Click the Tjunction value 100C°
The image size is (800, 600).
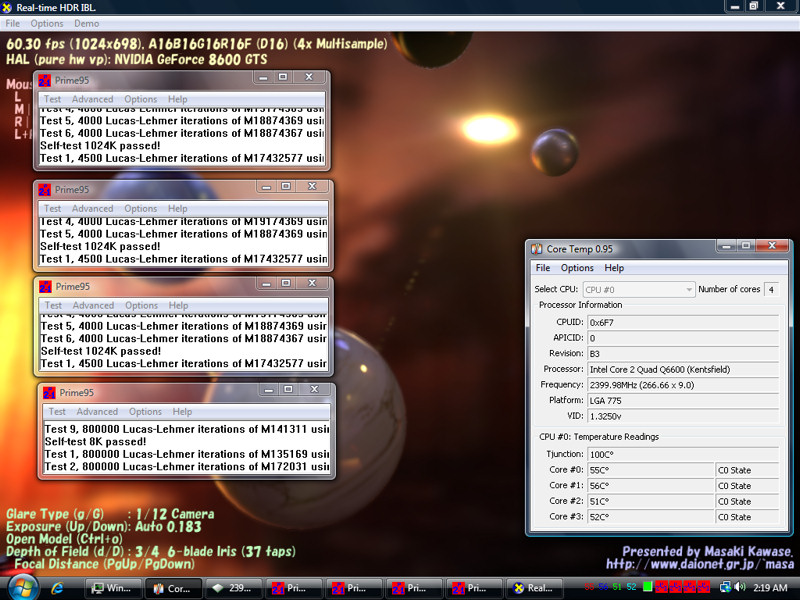[683, 454]
